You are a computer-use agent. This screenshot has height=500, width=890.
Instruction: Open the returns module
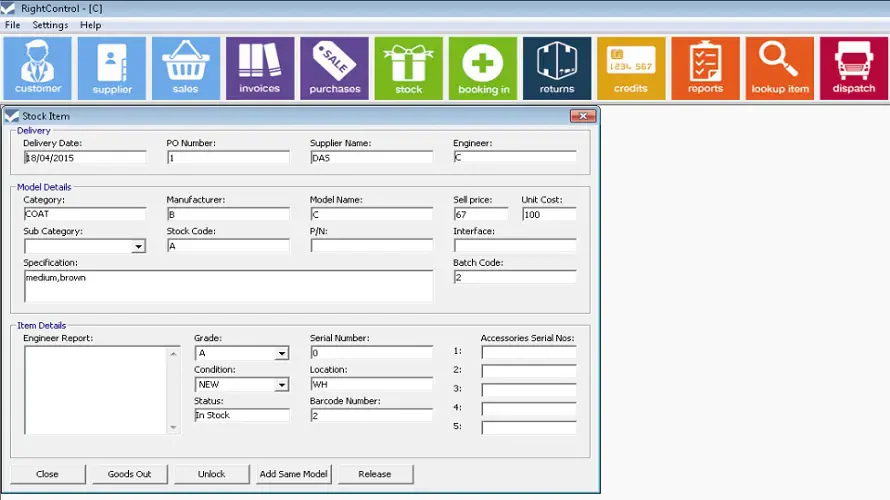point(557,68)
